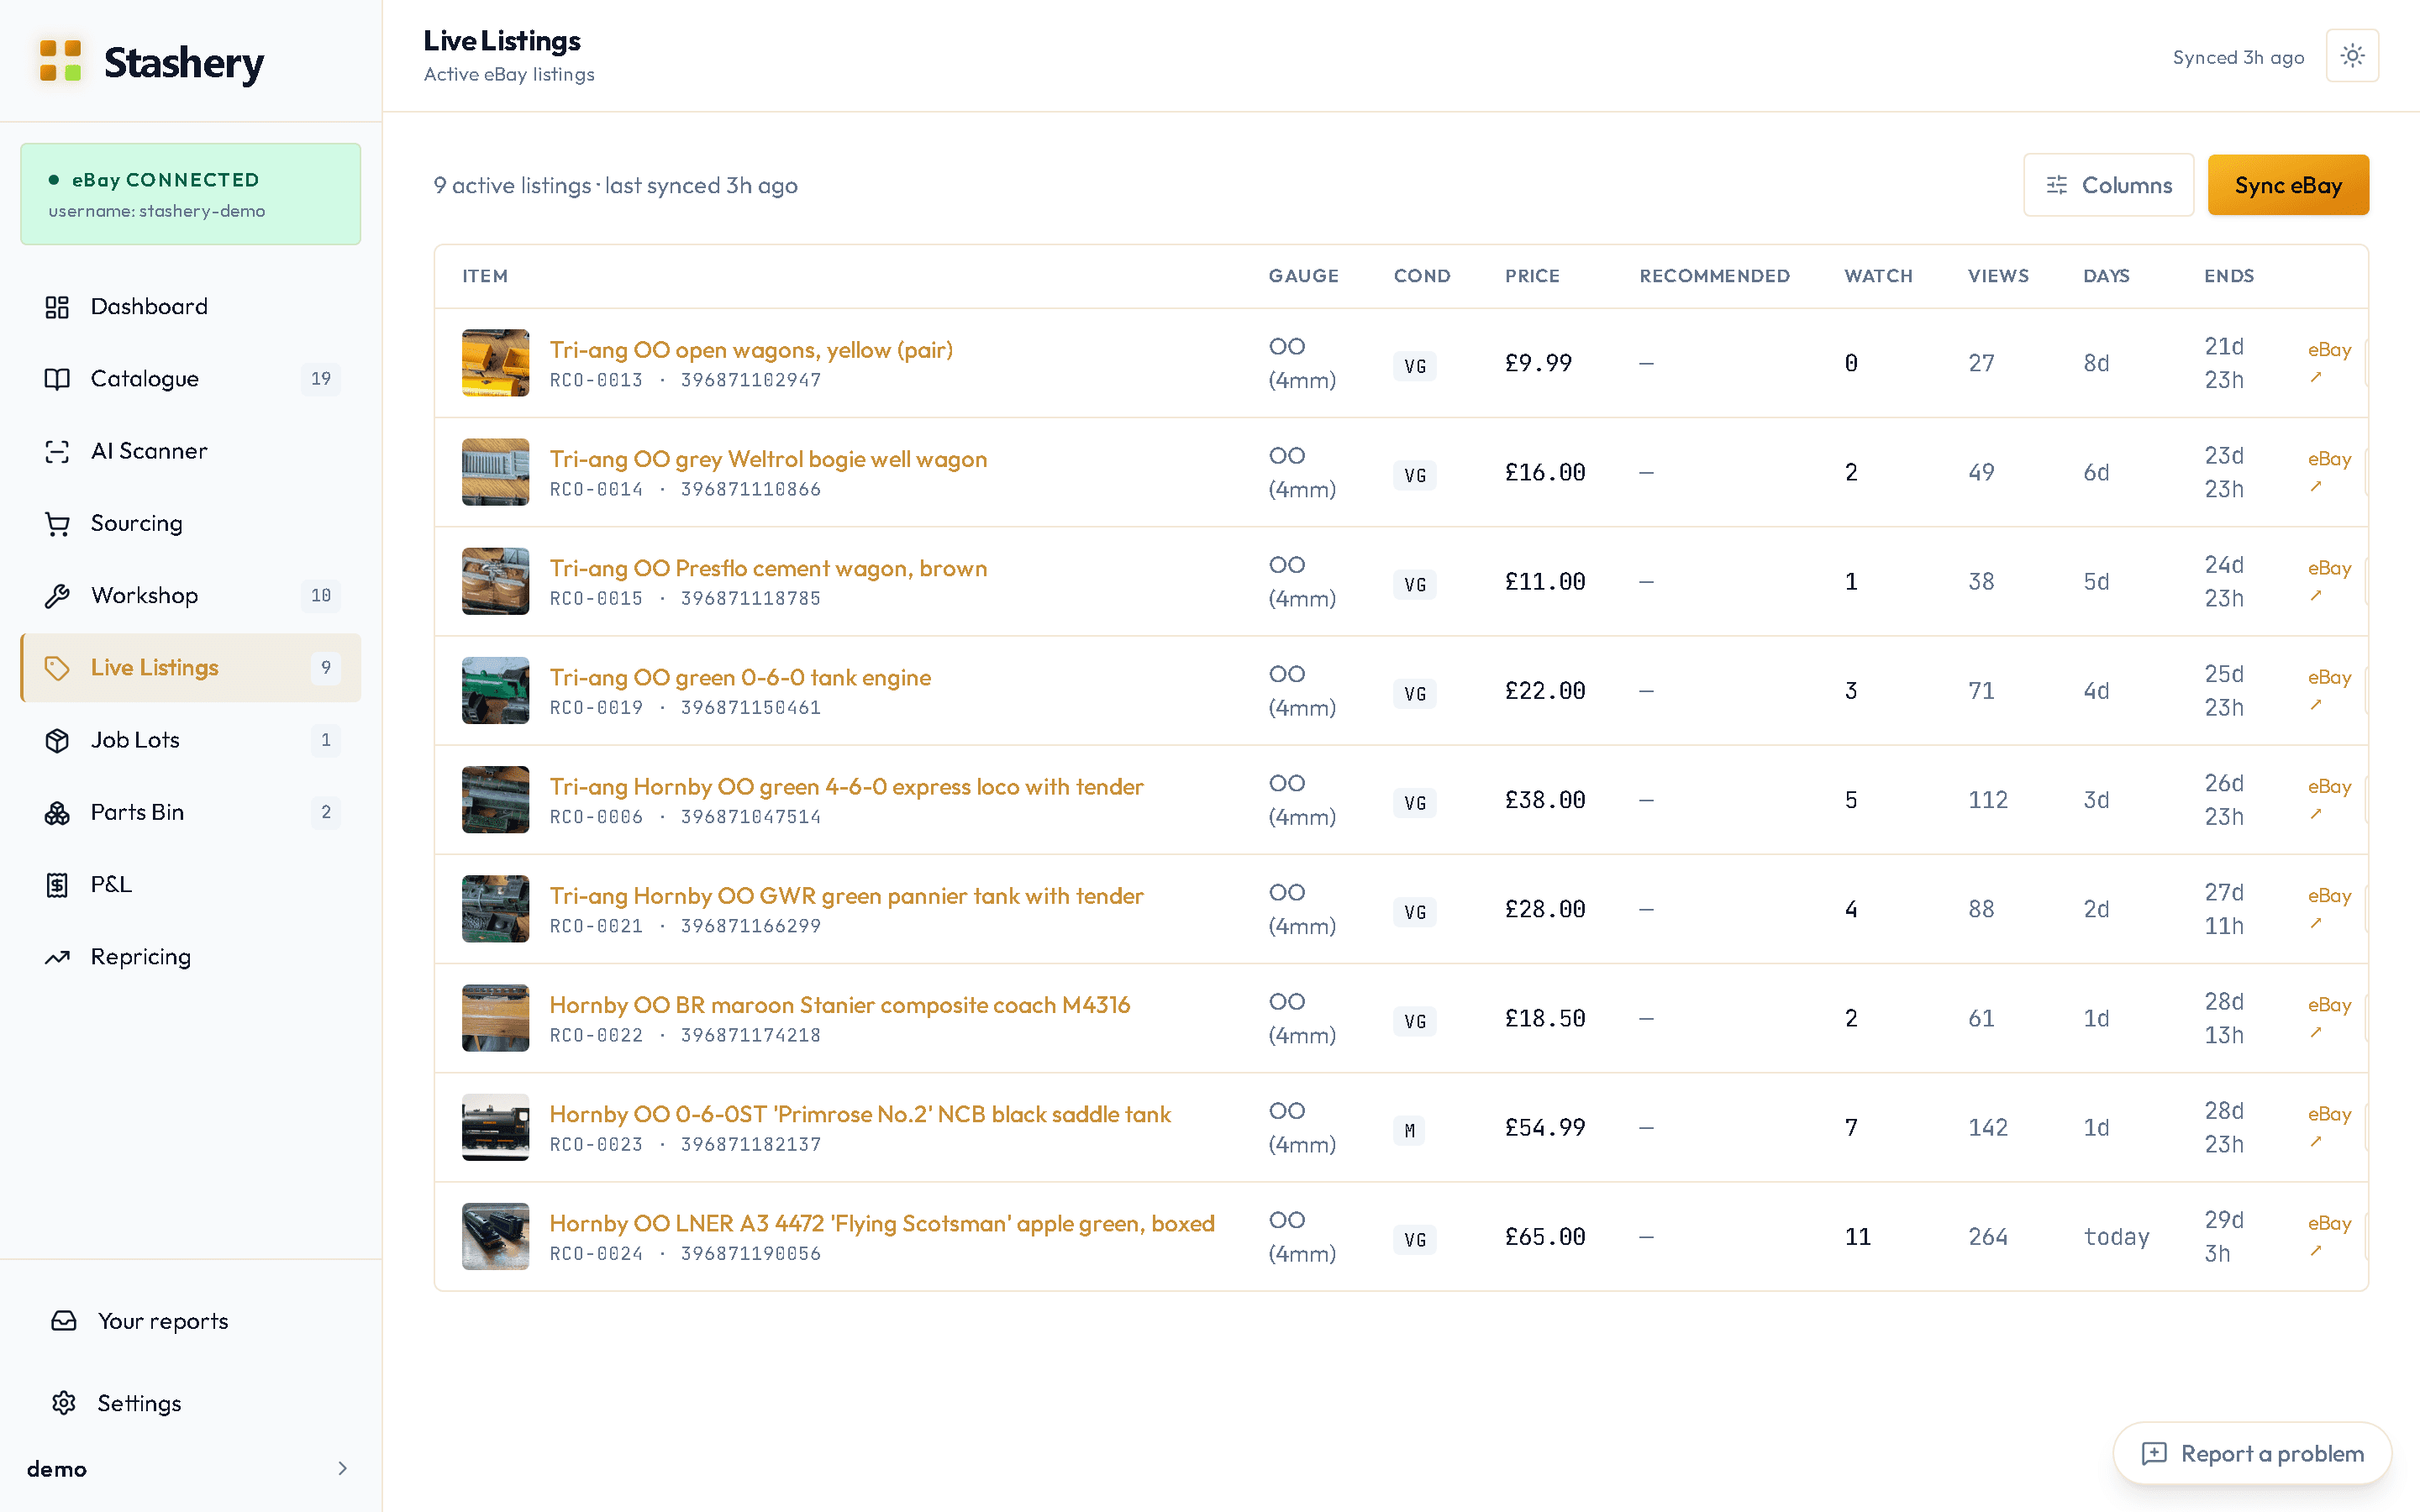Open eBay external link for Stanier coach row

[x=2329, y=1017]
